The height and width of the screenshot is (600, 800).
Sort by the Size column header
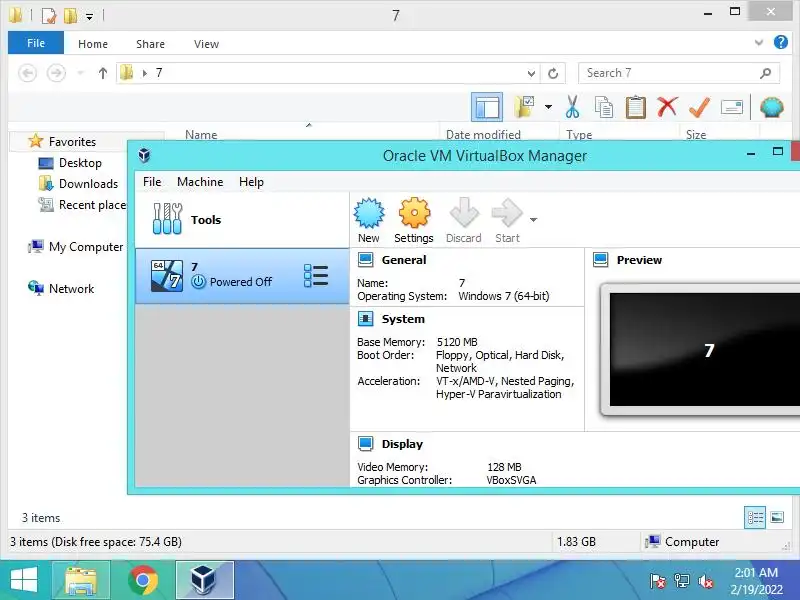point(696,135)
